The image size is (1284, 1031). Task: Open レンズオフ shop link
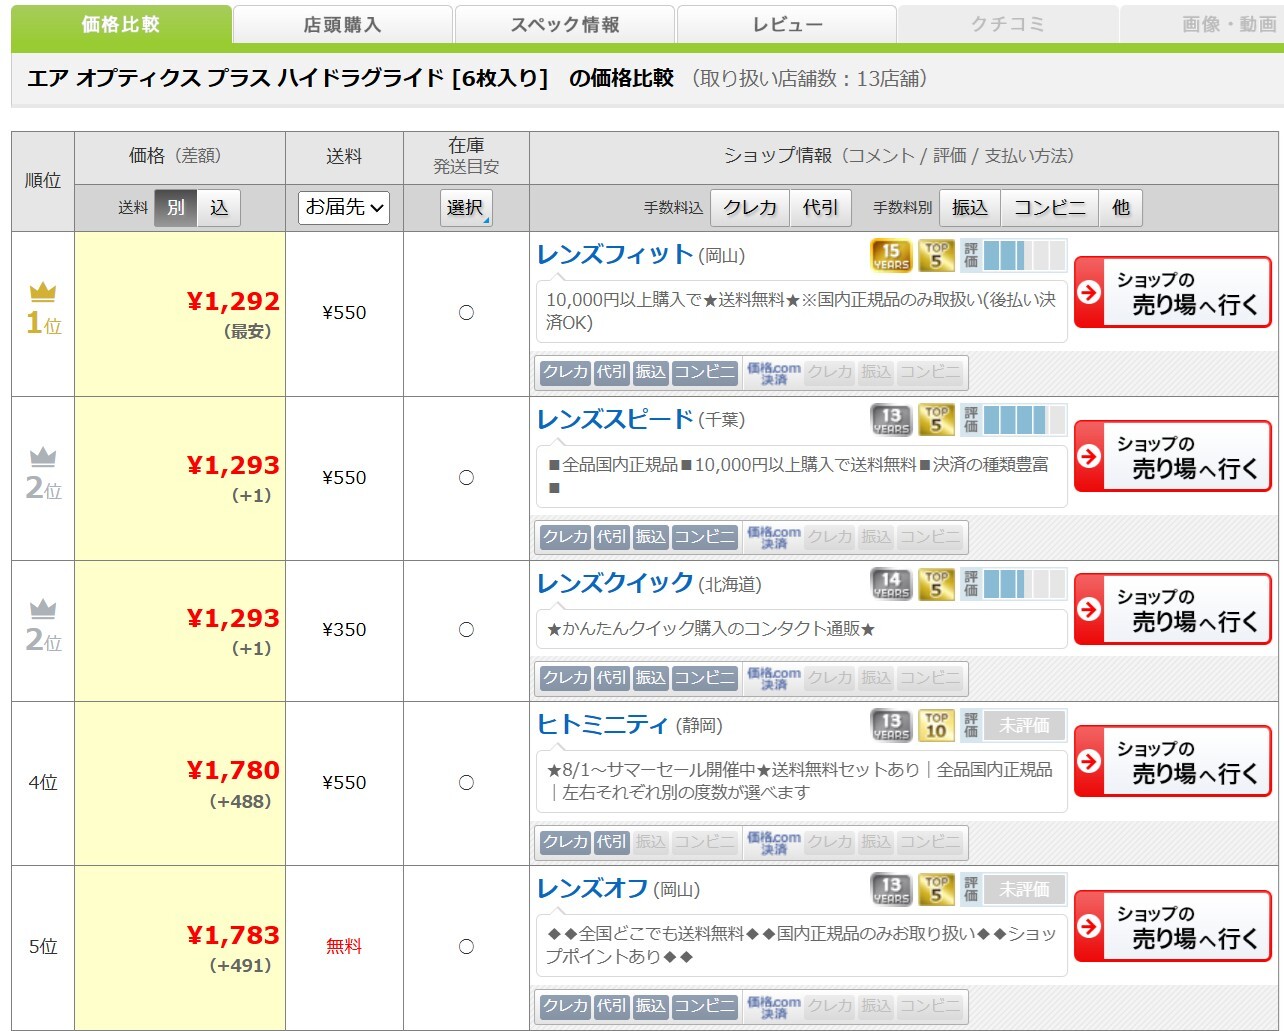pos(592,888)
